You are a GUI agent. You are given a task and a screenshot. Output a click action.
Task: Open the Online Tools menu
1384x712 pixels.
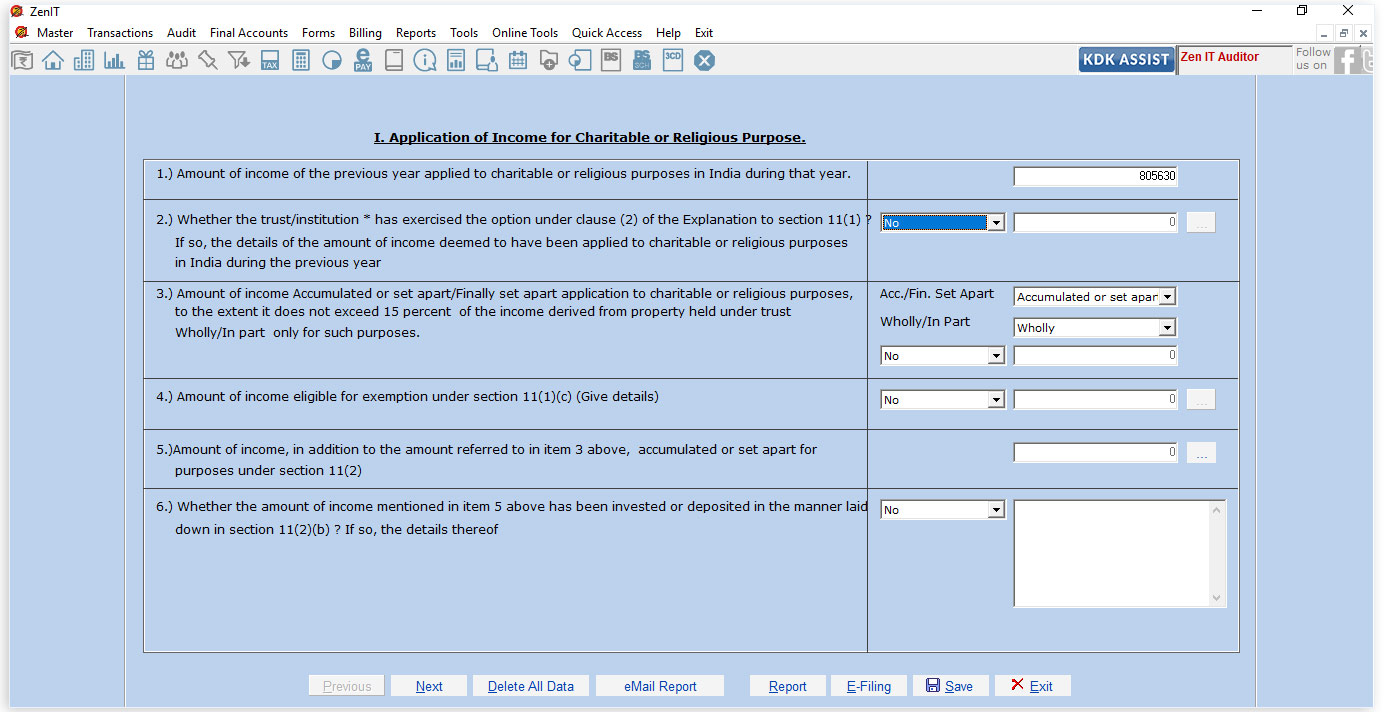(x=525, y=33)
